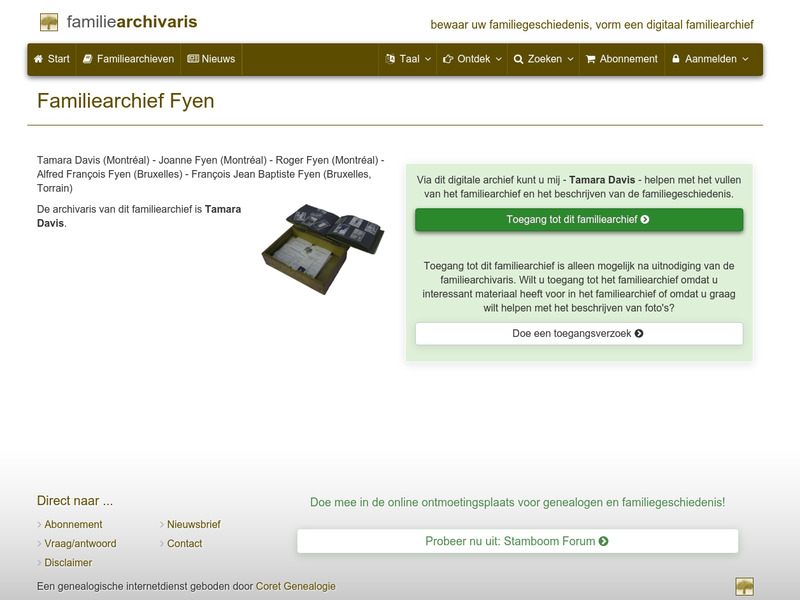Open the Coret Genealogie link
This screenshot has height=600, width=800.
click(x=296, y=587)
